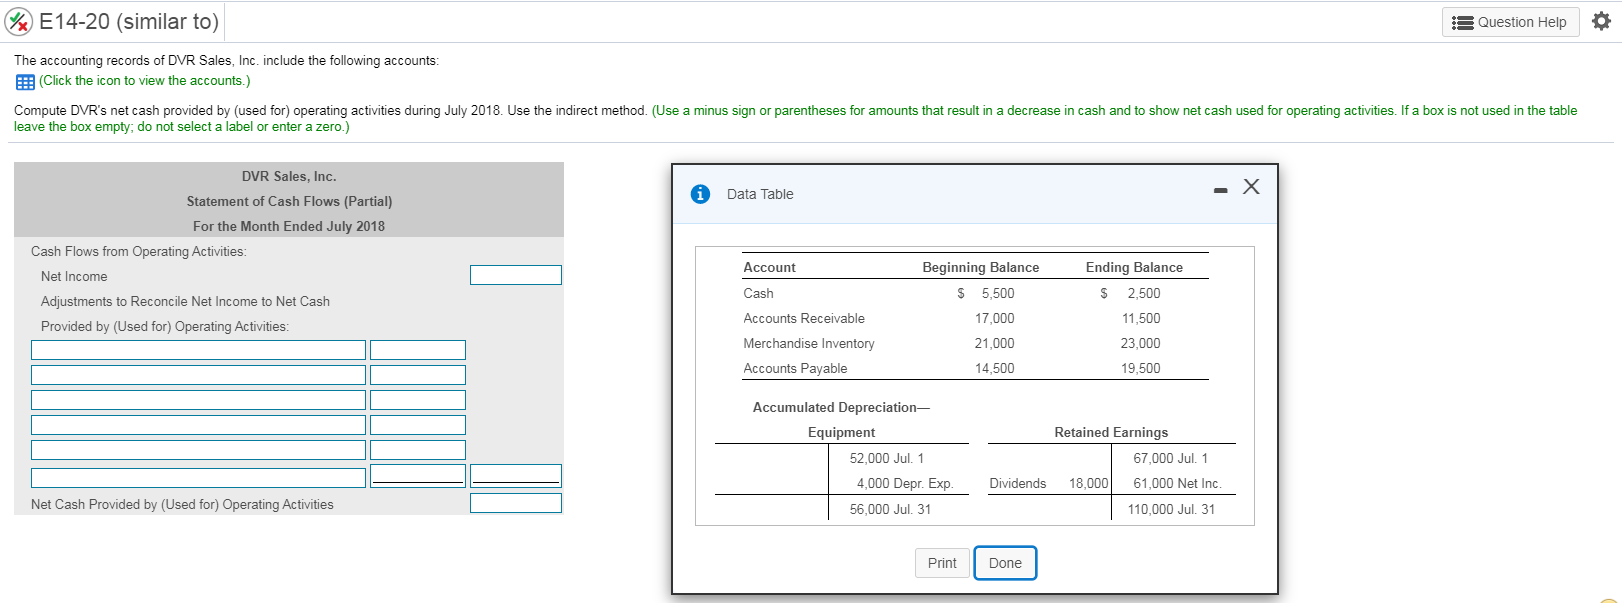
Task: Click the Cash account row label
Action: [758, 293]
